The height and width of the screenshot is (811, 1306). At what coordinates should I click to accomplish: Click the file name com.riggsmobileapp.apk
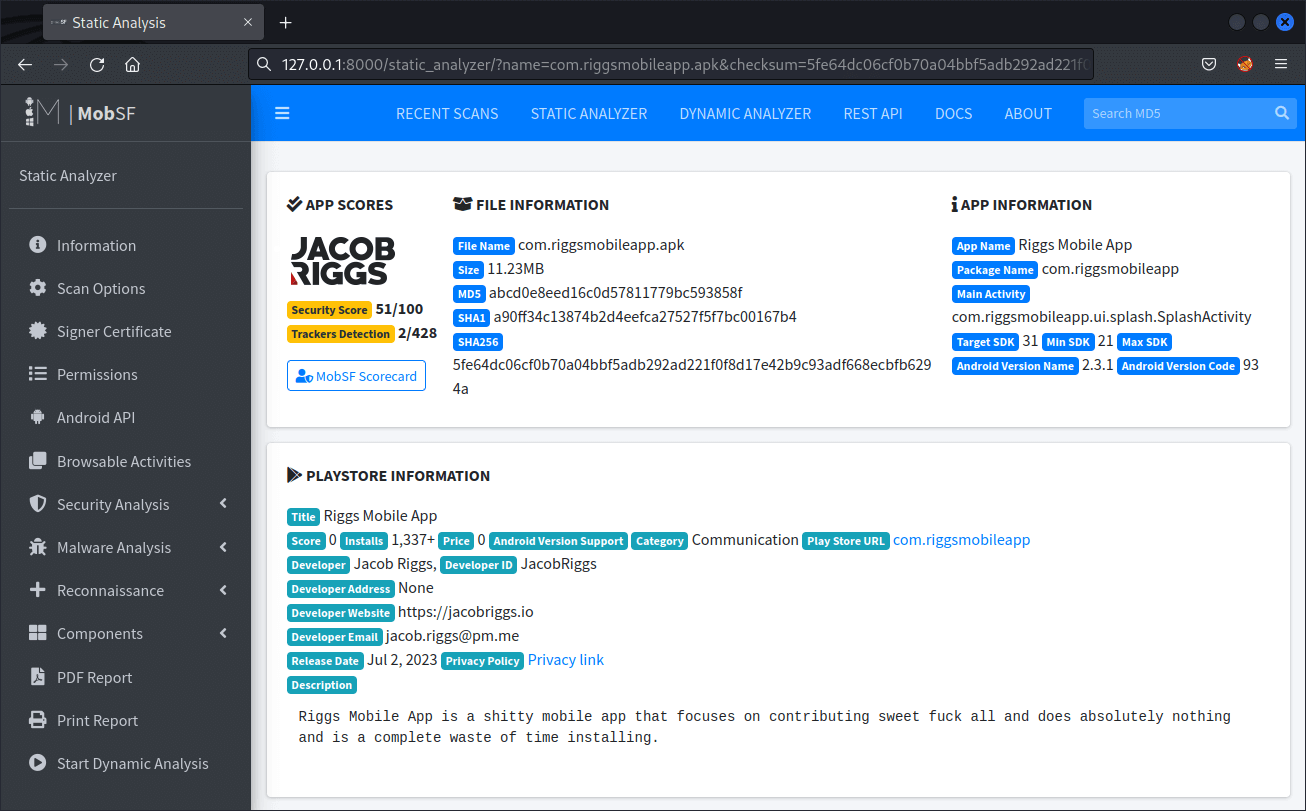click(x=601, y=245)
